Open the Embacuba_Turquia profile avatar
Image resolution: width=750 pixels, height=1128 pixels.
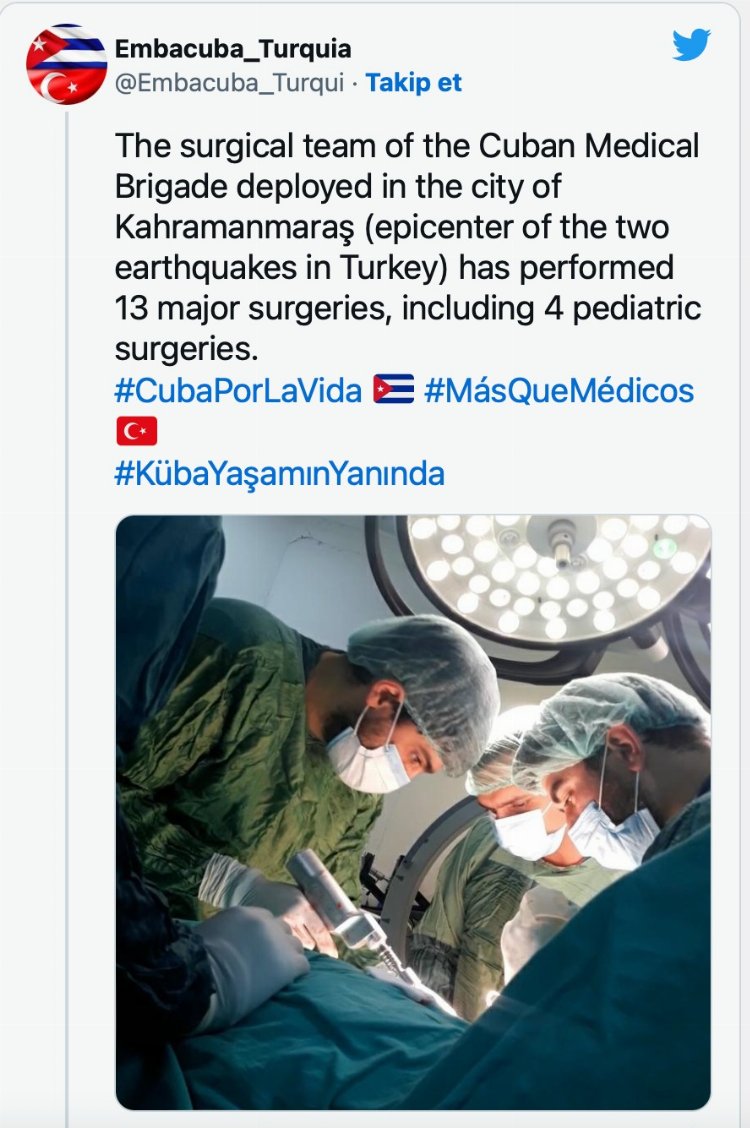click(66, 65)
